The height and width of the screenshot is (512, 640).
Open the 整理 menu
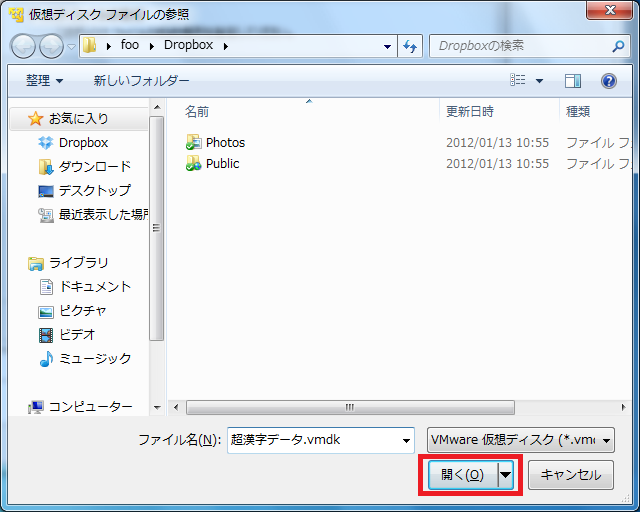(44, 81)
